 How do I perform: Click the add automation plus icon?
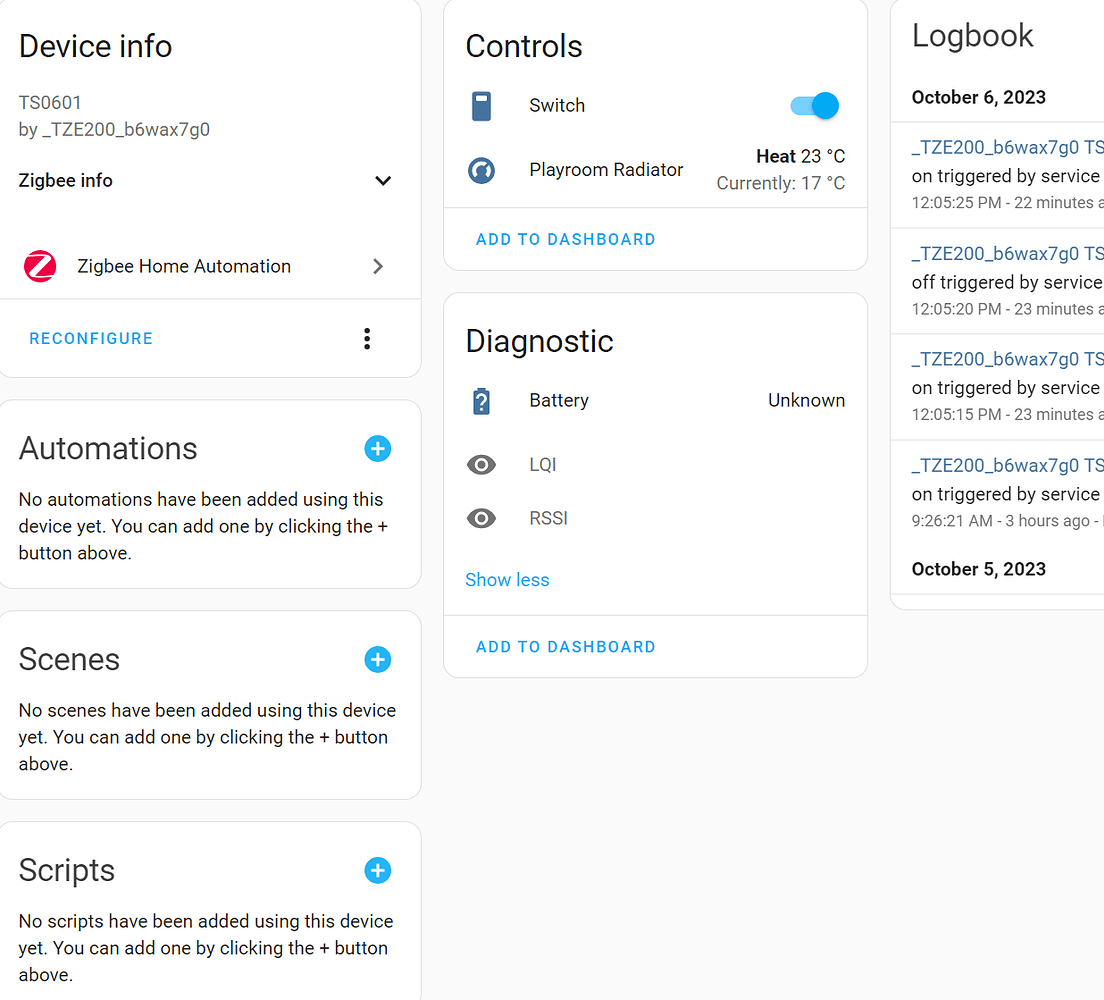377,449
